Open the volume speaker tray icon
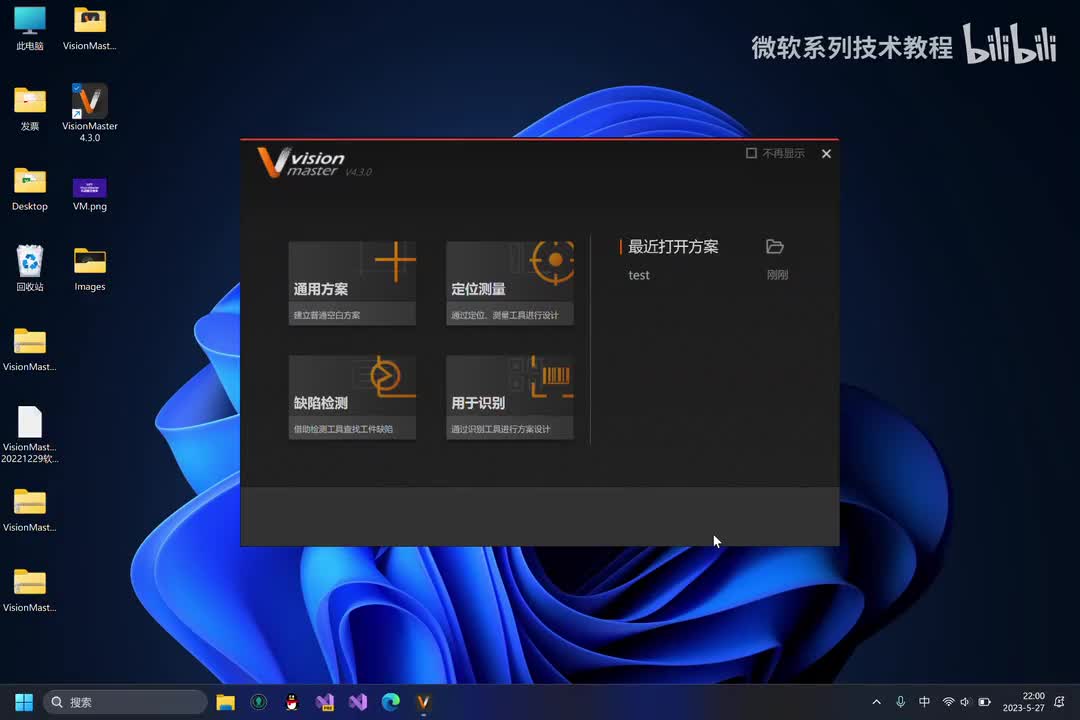The height and width of the screenshot is (720, 1080). (x=965, y=702)
